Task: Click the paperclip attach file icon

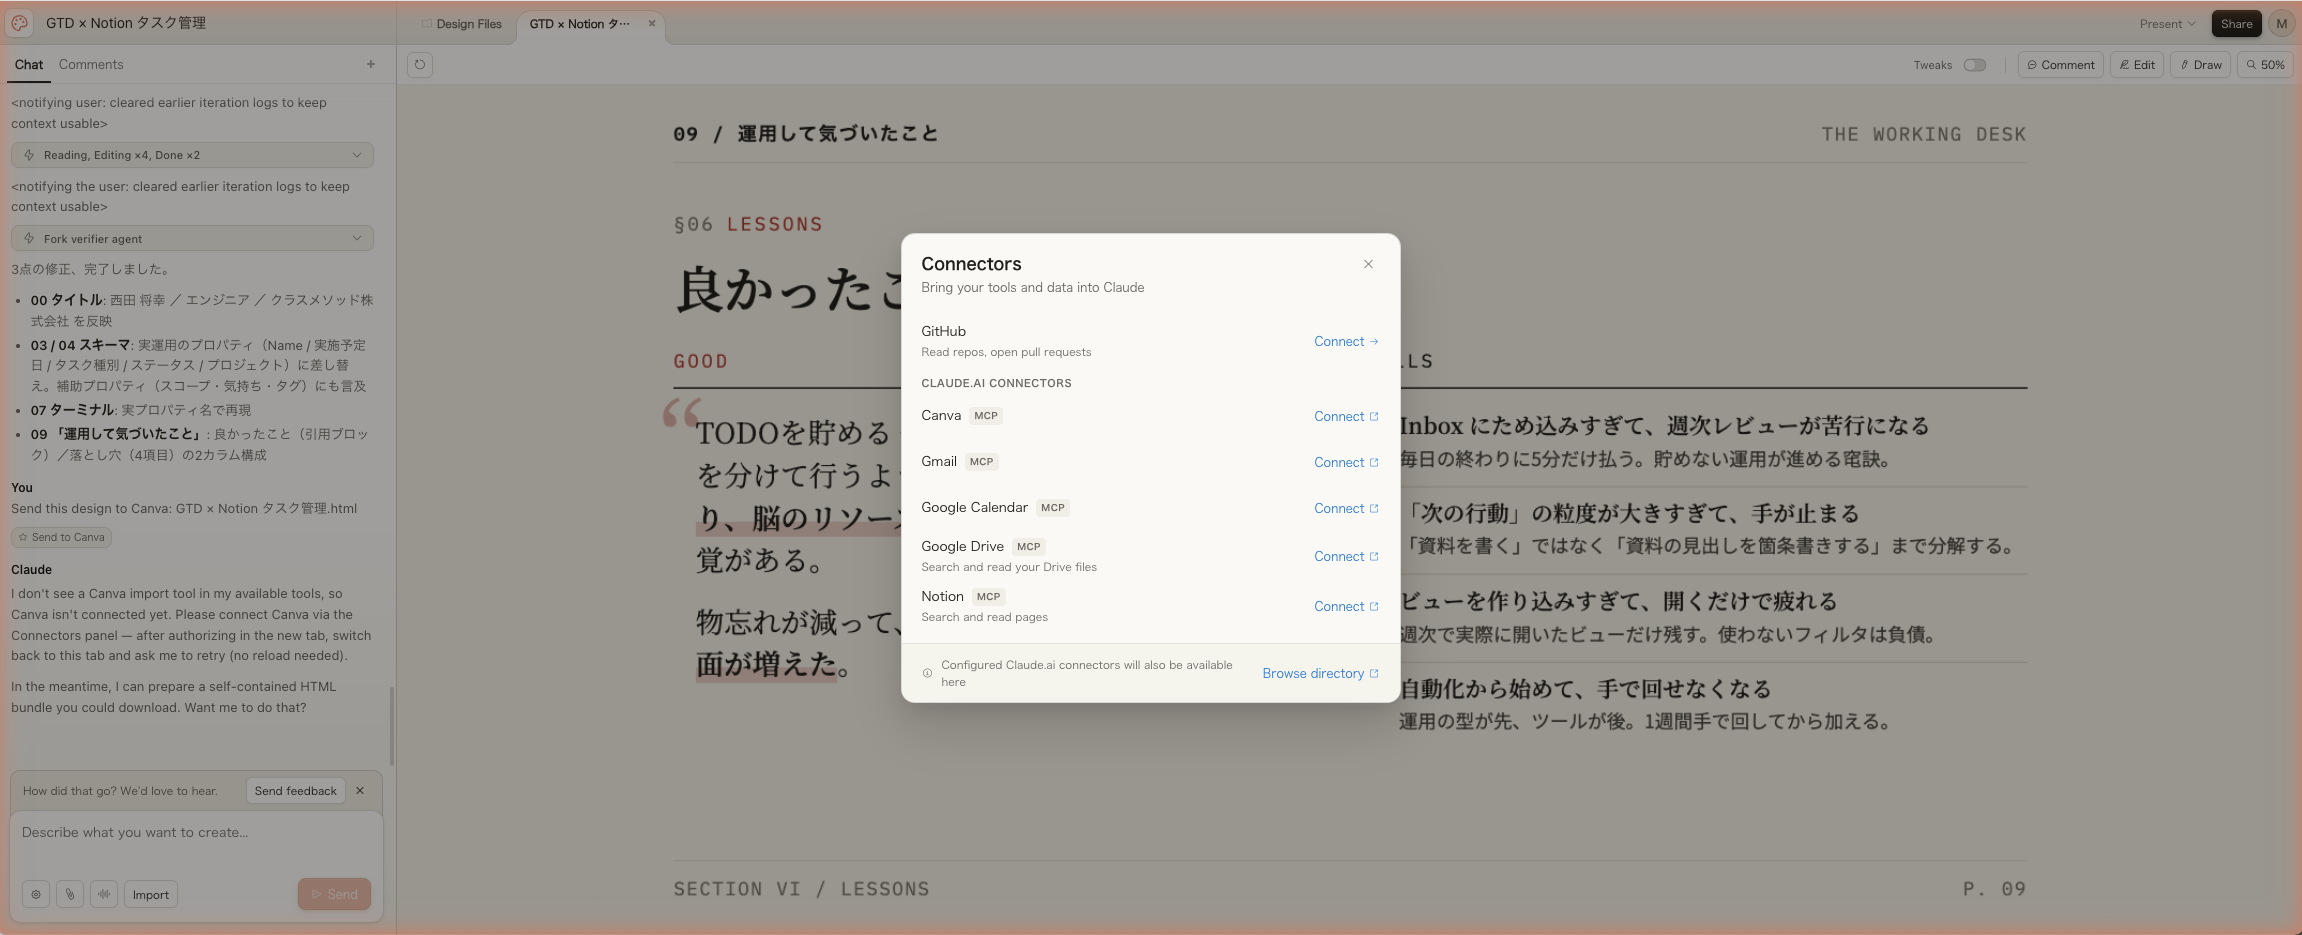Action: click(70, 894)
